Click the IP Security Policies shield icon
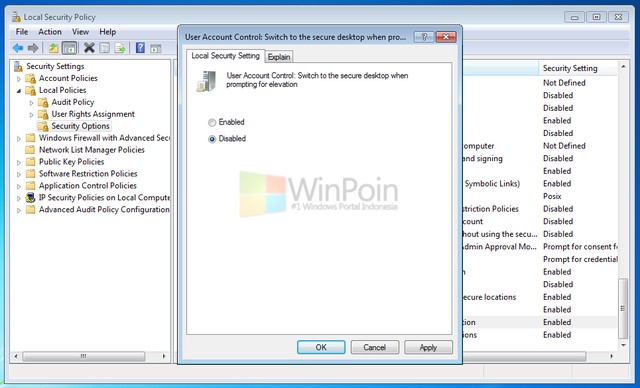This screenshot has height=388, width=640. coord(30,198)
